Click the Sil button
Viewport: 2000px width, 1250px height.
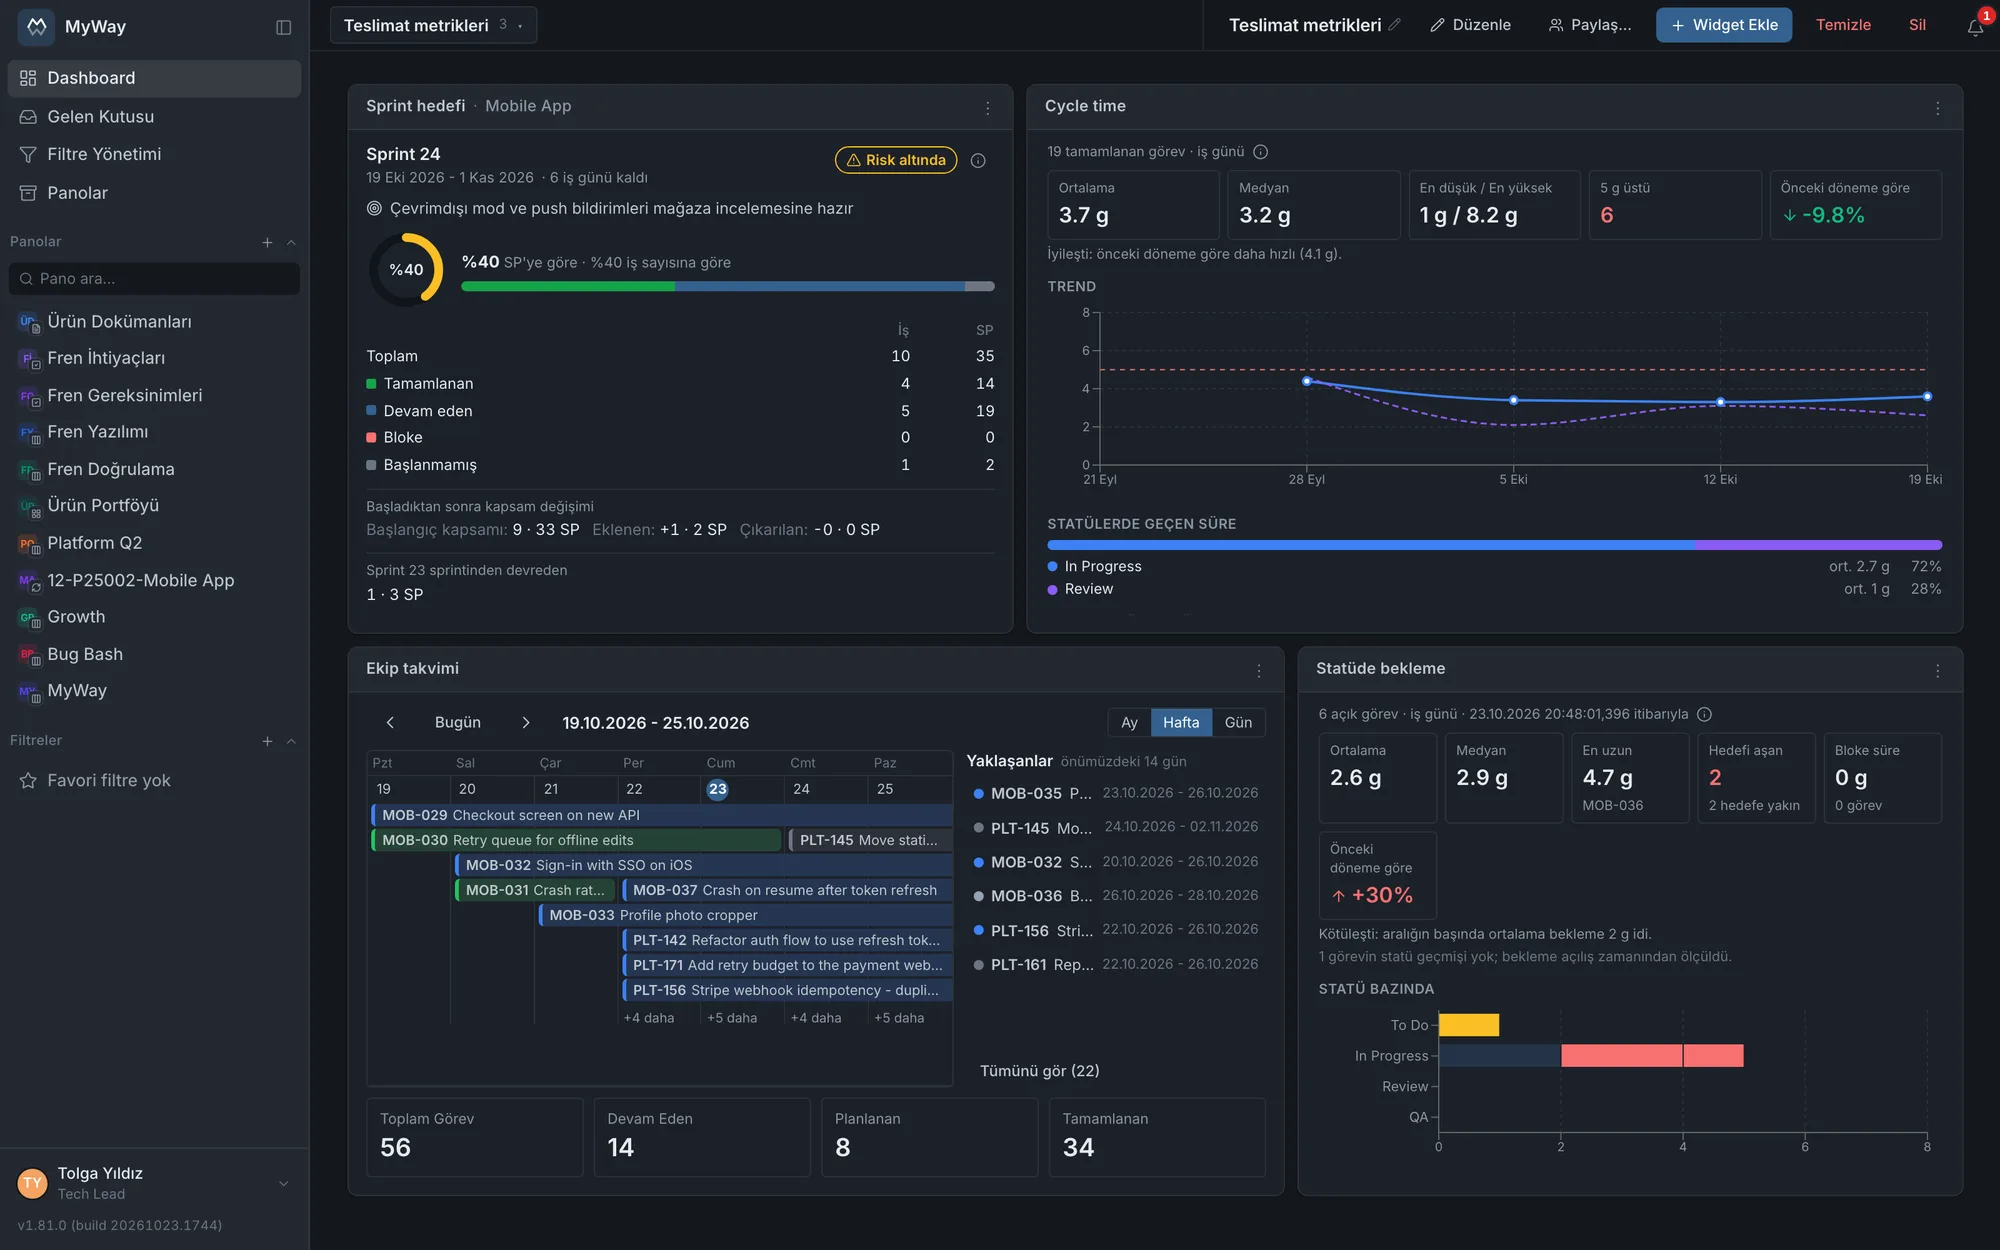(x=1917, y=25)
